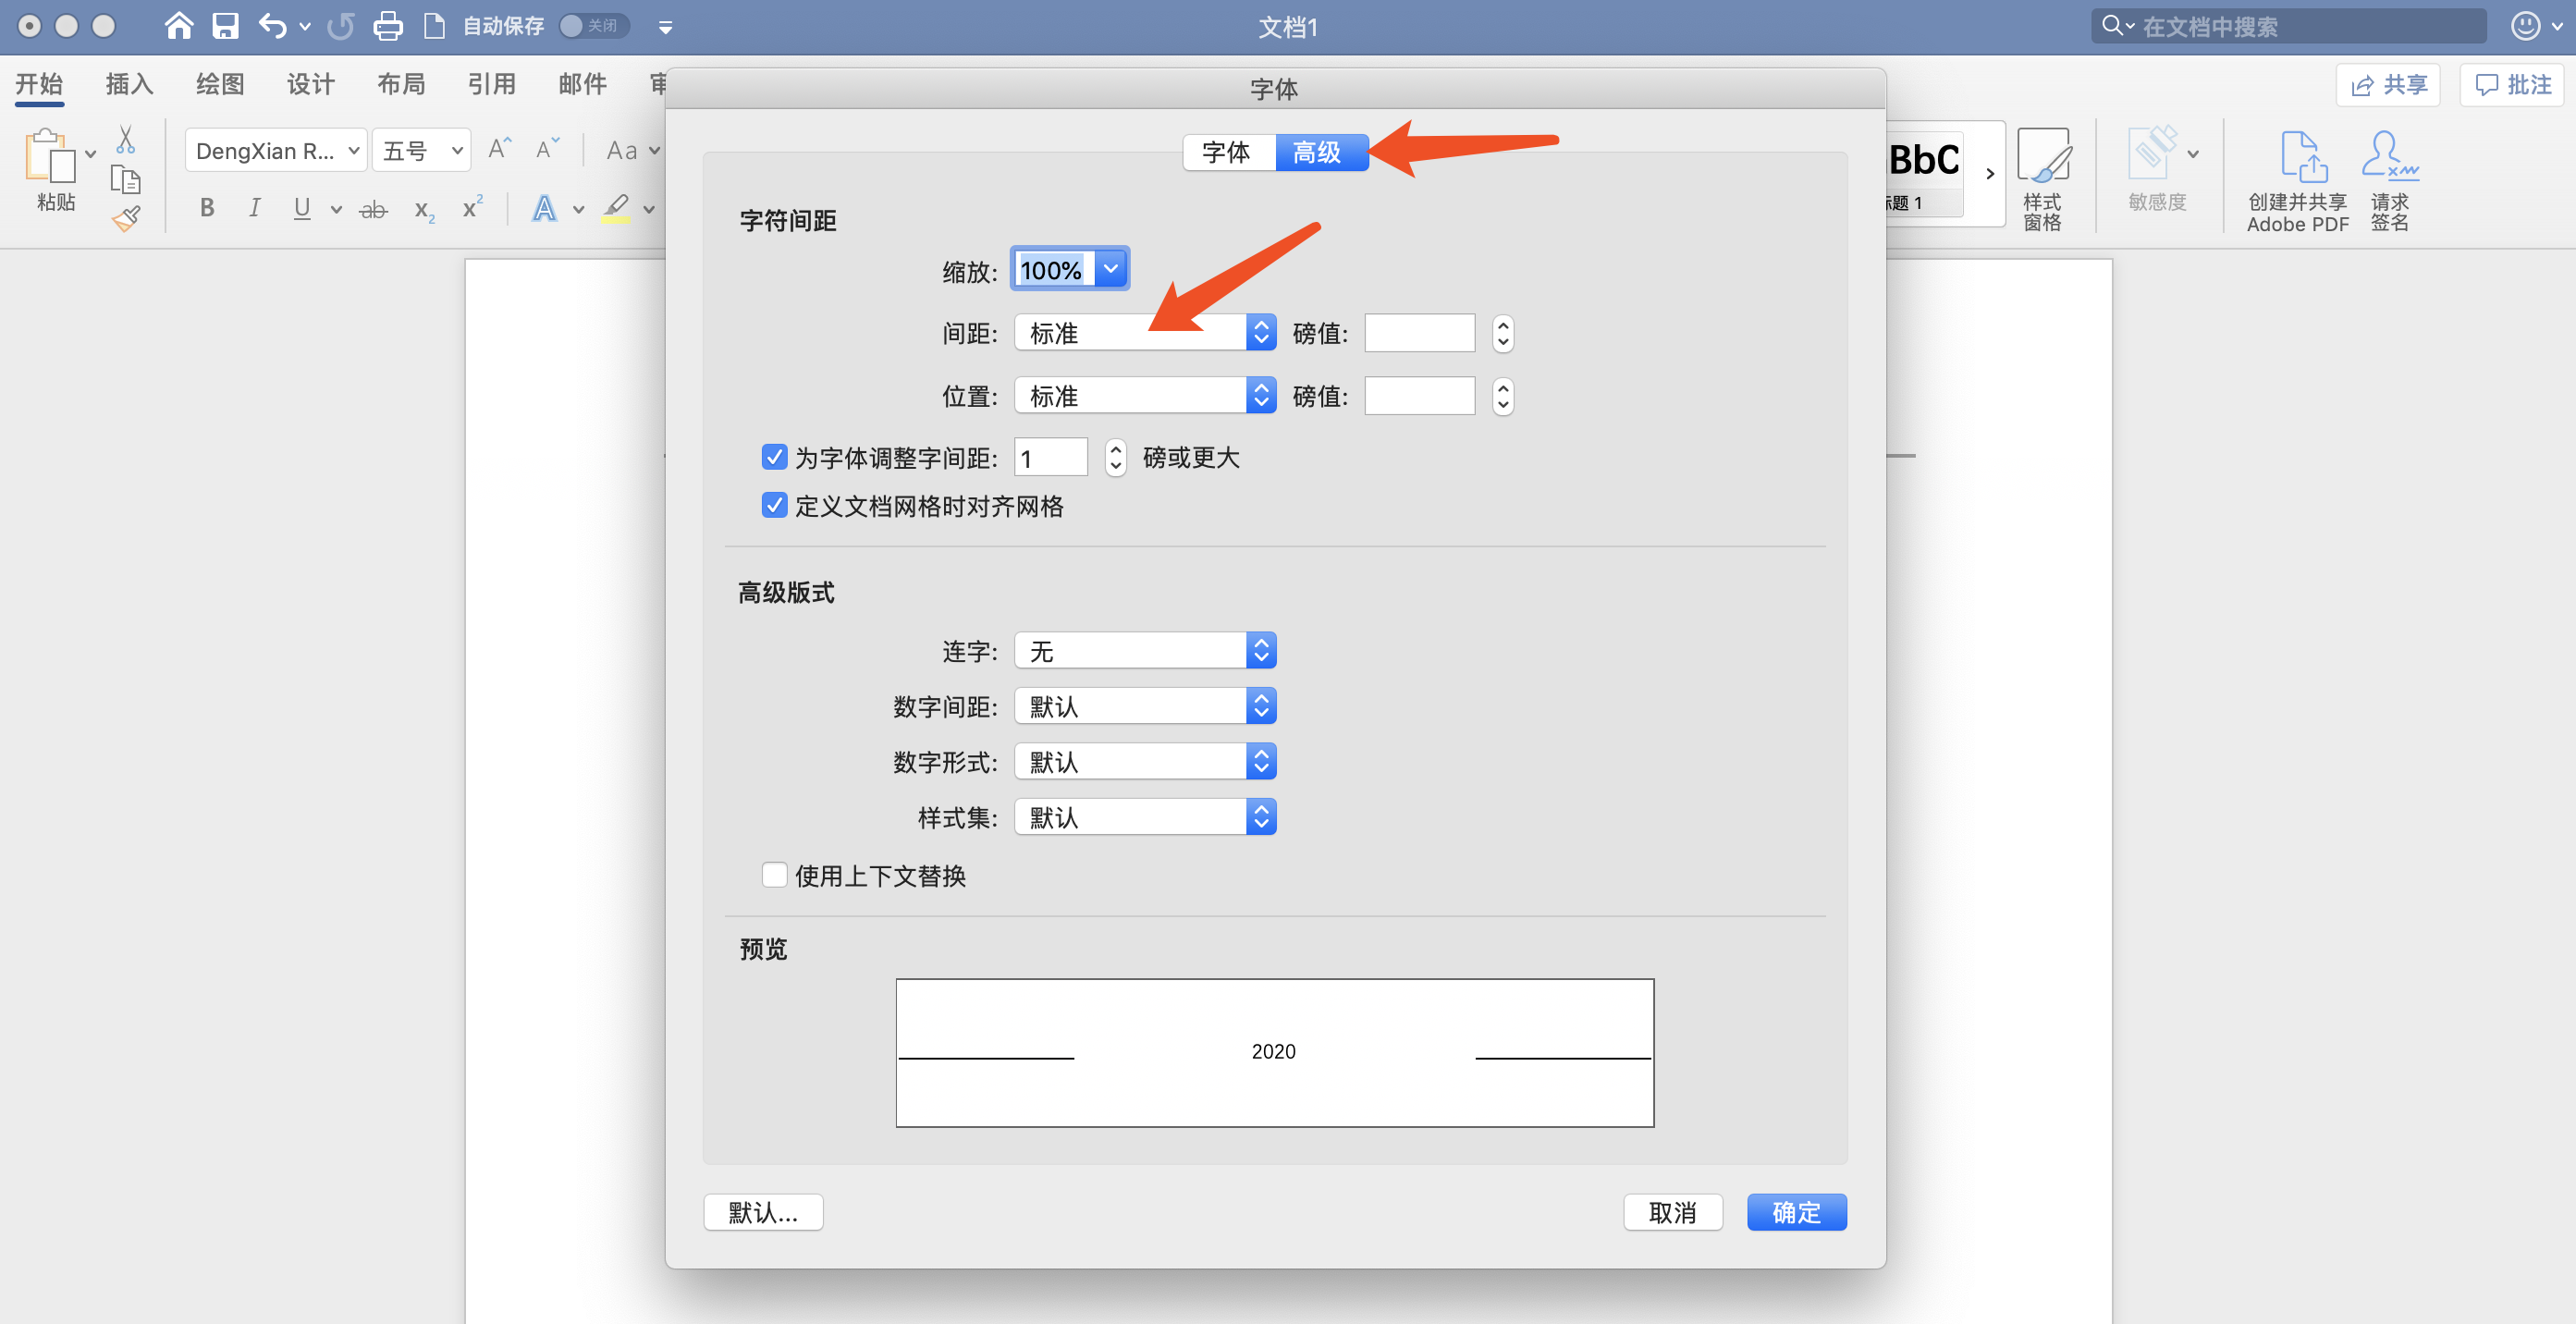Click the Save disk icon
Viewport: 2576px width, 1324px height.
tap(225, 26)
